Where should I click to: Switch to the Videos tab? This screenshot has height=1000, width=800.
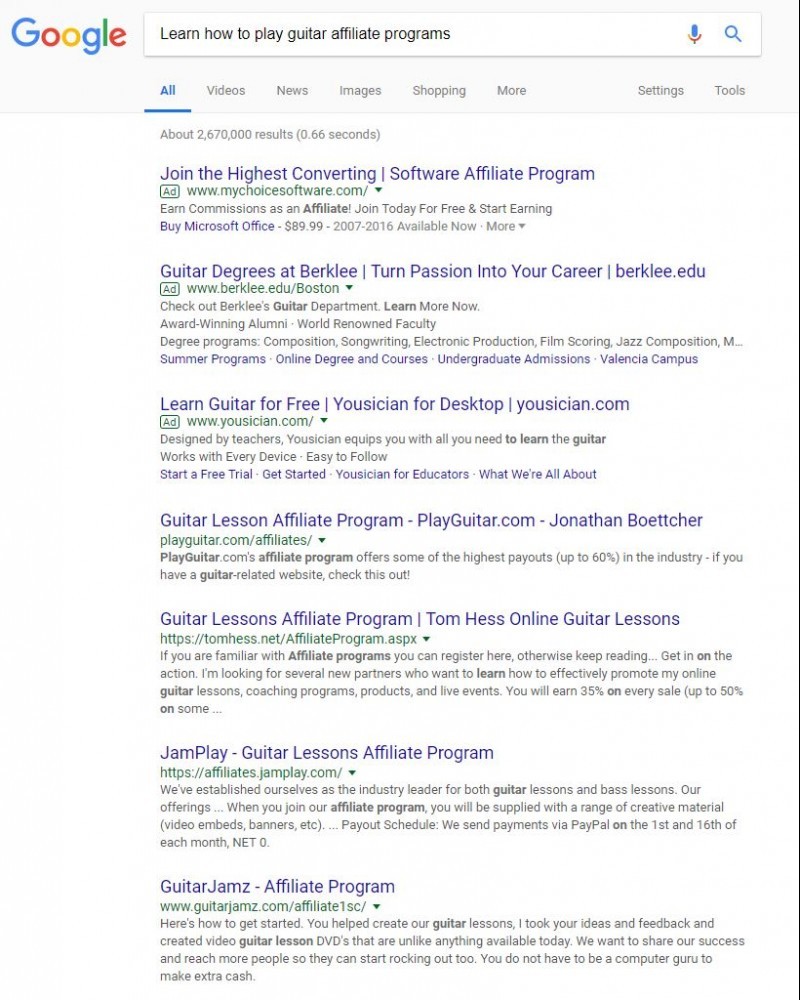click(x=226, y=91)
